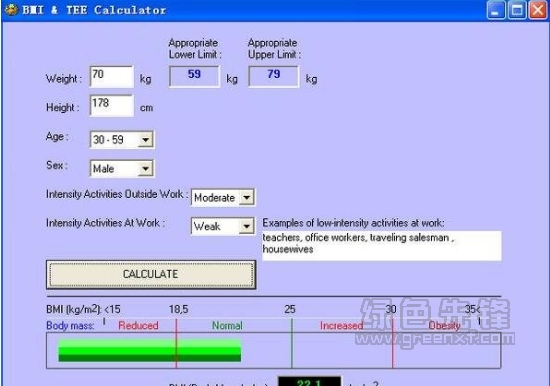Close the BMI & TEE Calculator window
Viewport: 550px width, 386px height.
[538, 10]
